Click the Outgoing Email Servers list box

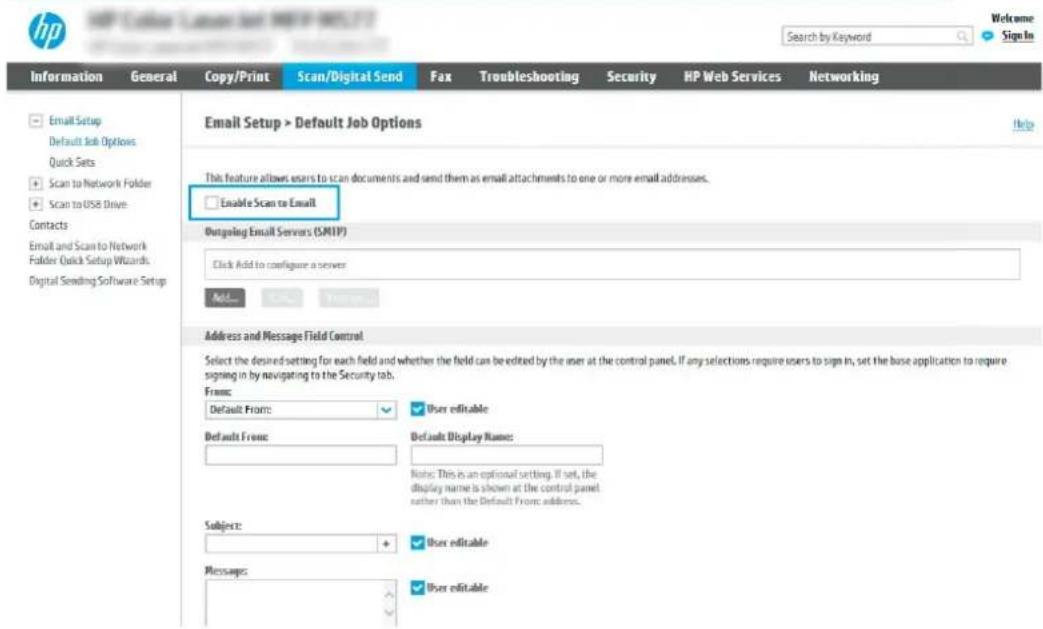click(612, 265)
